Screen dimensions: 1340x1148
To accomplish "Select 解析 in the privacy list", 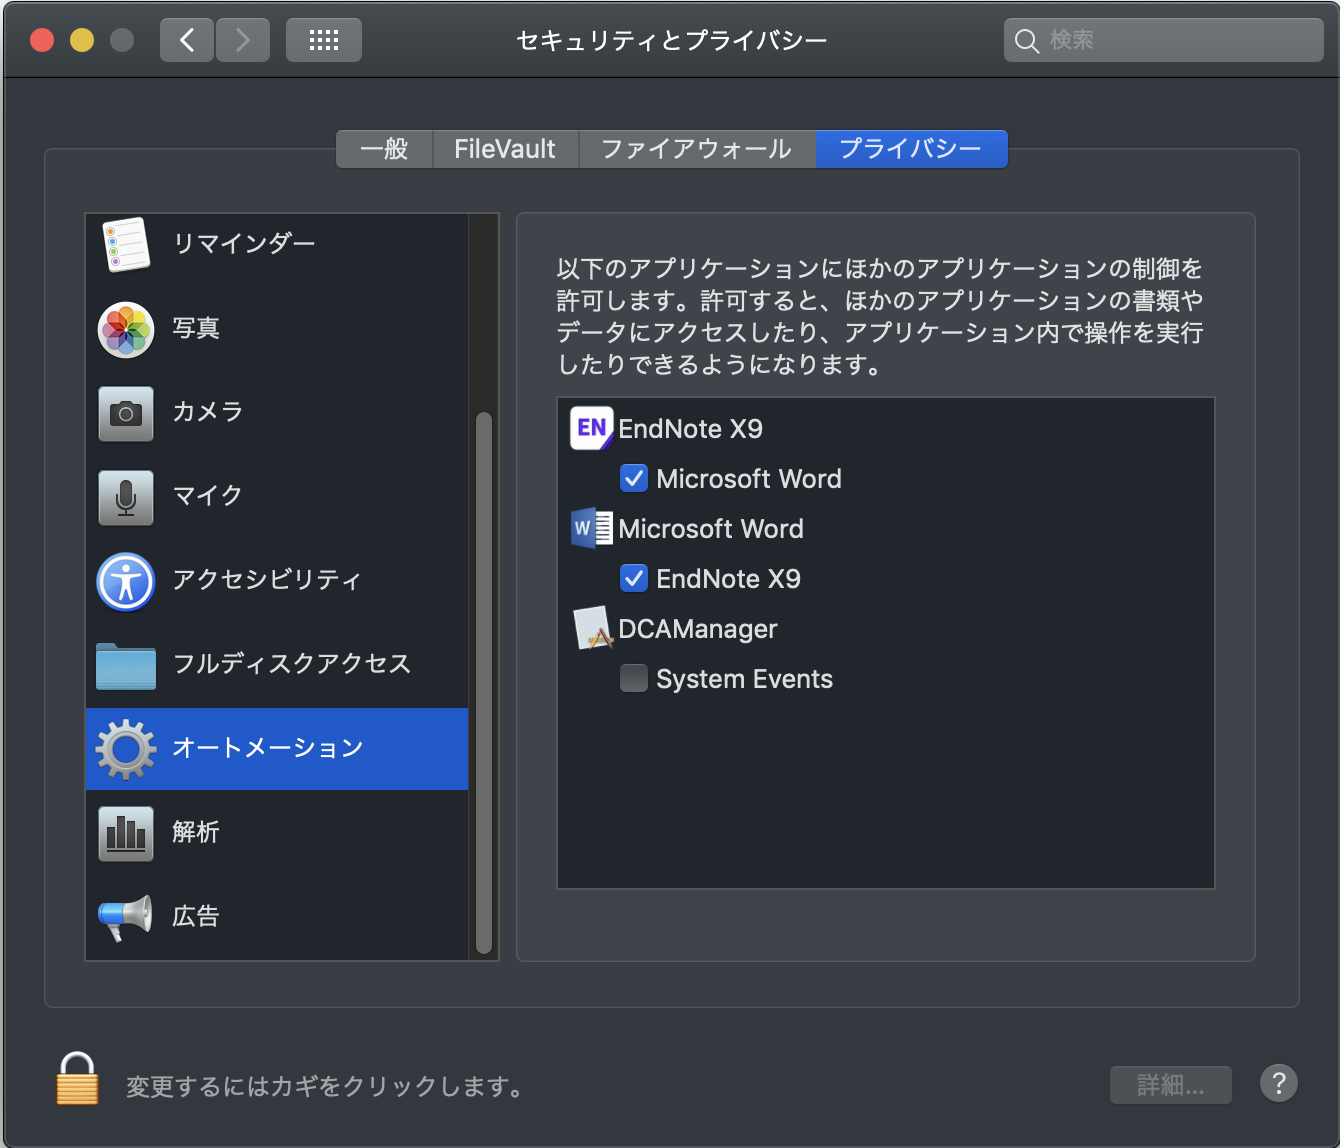I will [x=277, y=833].
